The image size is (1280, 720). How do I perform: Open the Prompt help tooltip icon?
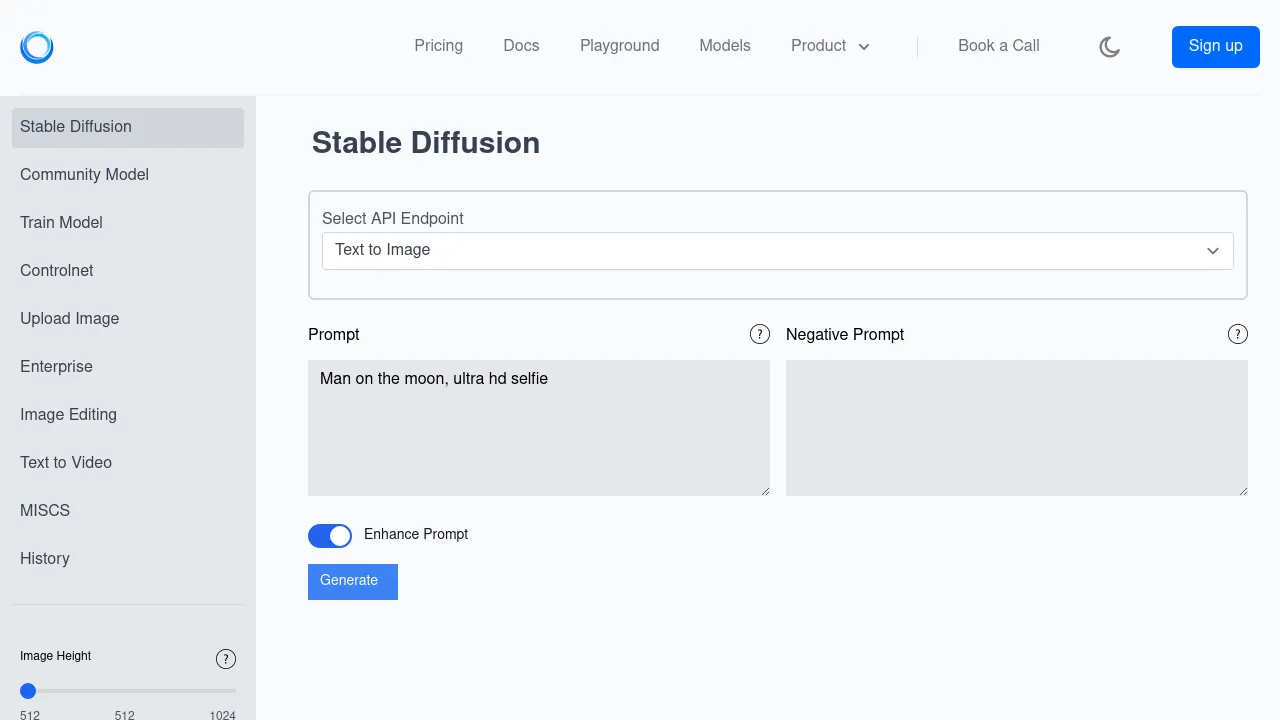pos(760,334)
